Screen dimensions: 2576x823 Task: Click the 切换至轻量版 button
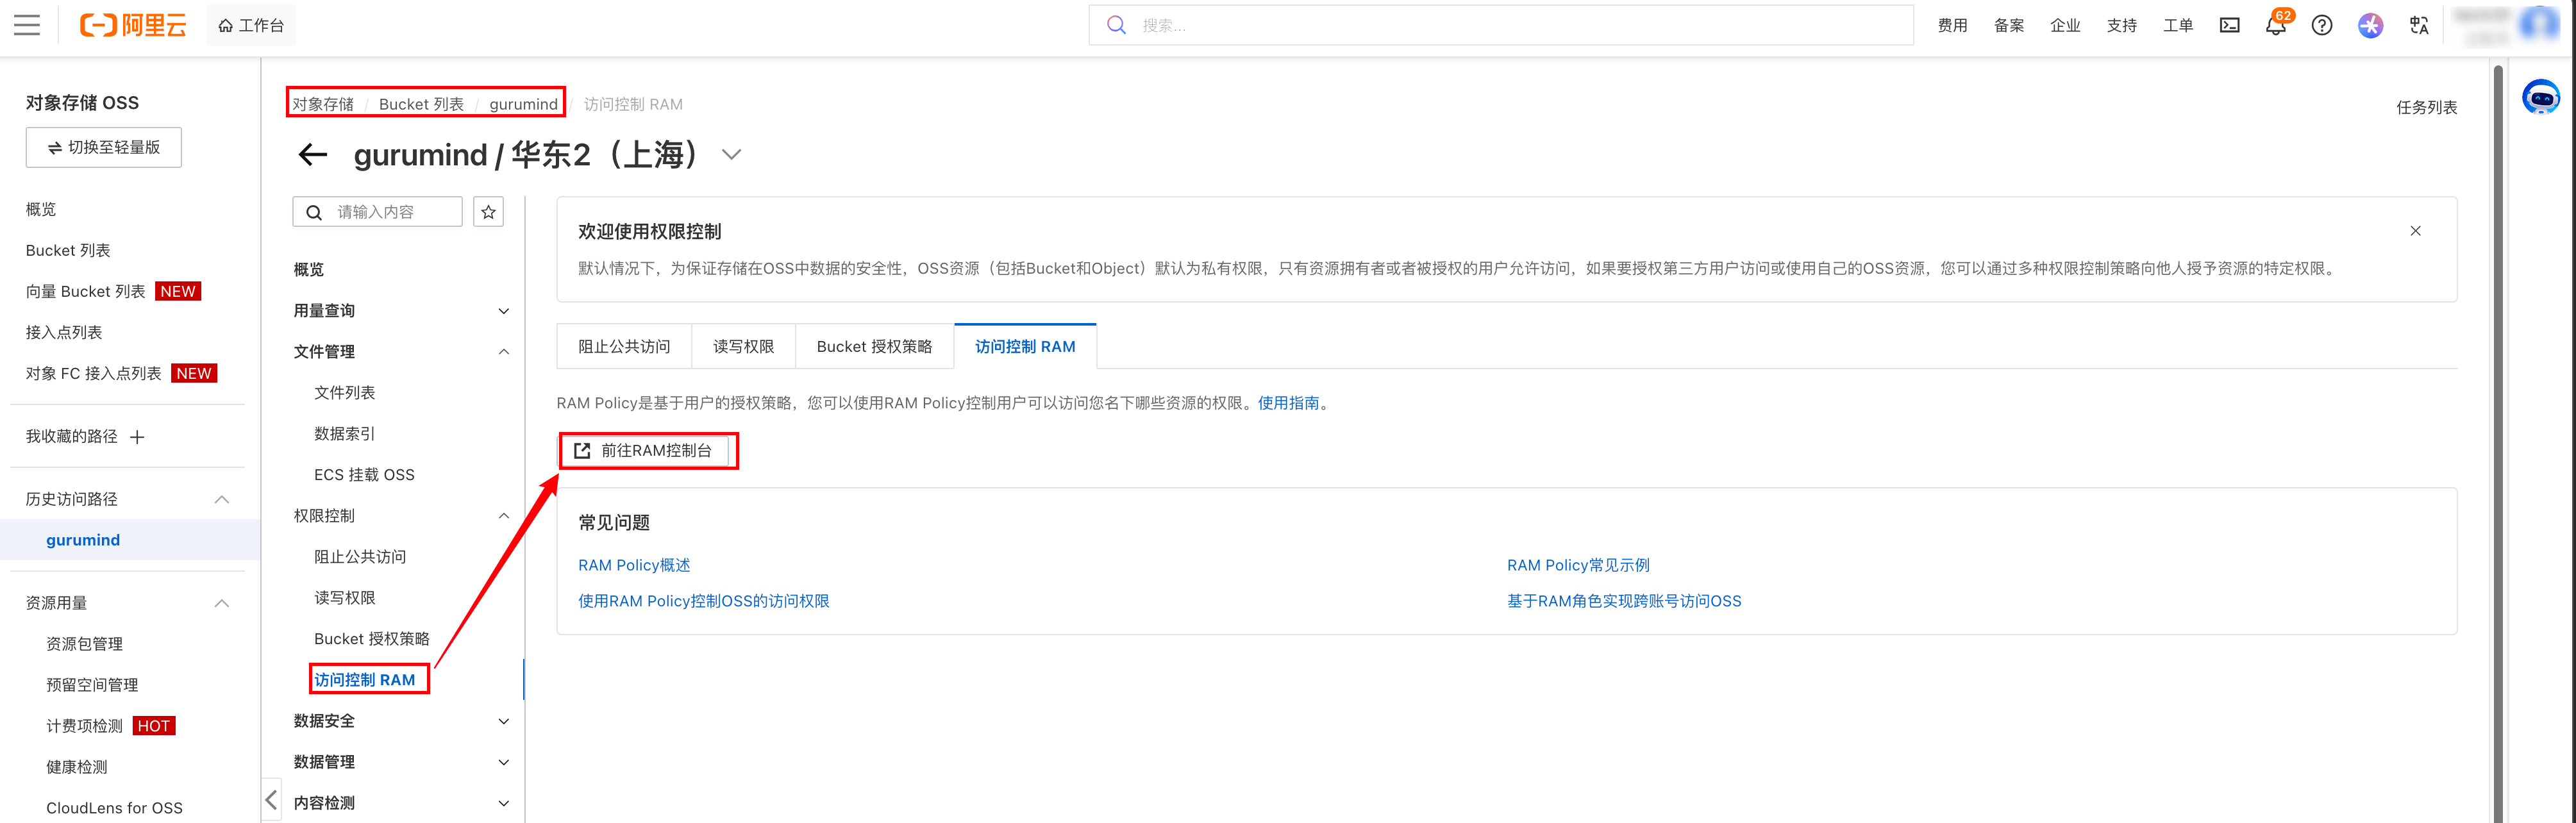click(104, 147)
